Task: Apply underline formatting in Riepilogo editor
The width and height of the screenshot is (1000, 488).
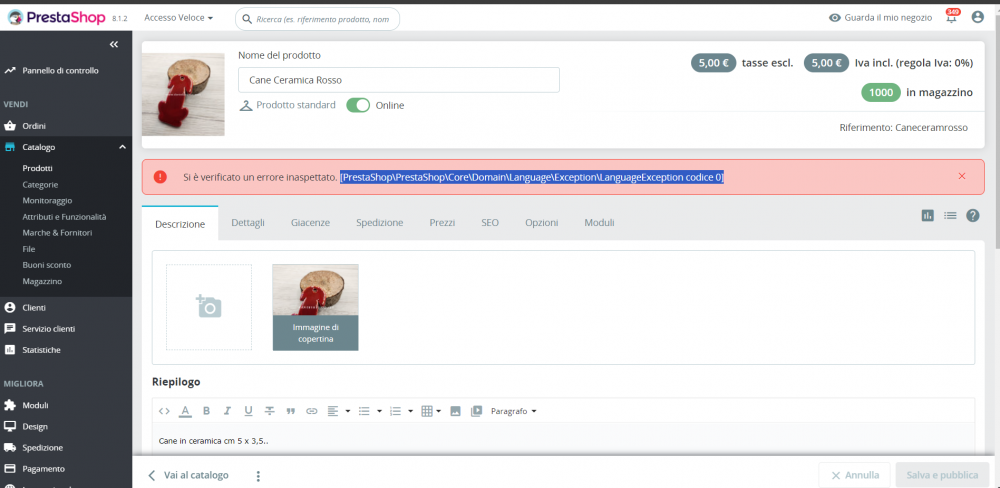Action: pos(248,411)
